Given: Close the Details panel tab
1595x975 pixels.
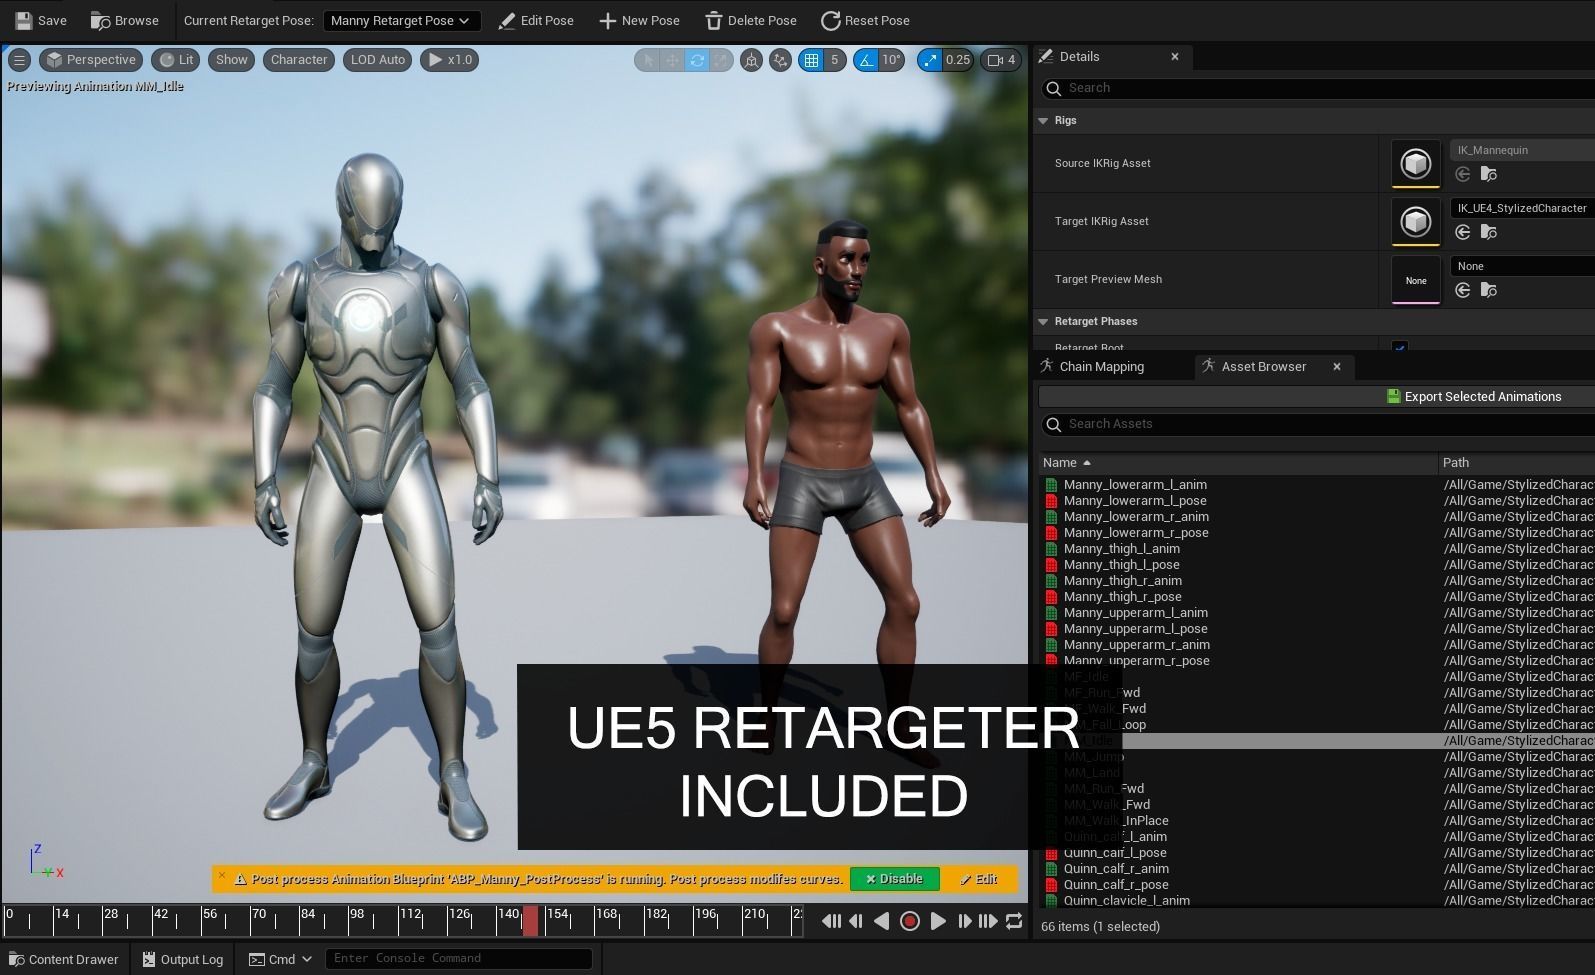Looking at the screenshot, I should point(1175,57).
